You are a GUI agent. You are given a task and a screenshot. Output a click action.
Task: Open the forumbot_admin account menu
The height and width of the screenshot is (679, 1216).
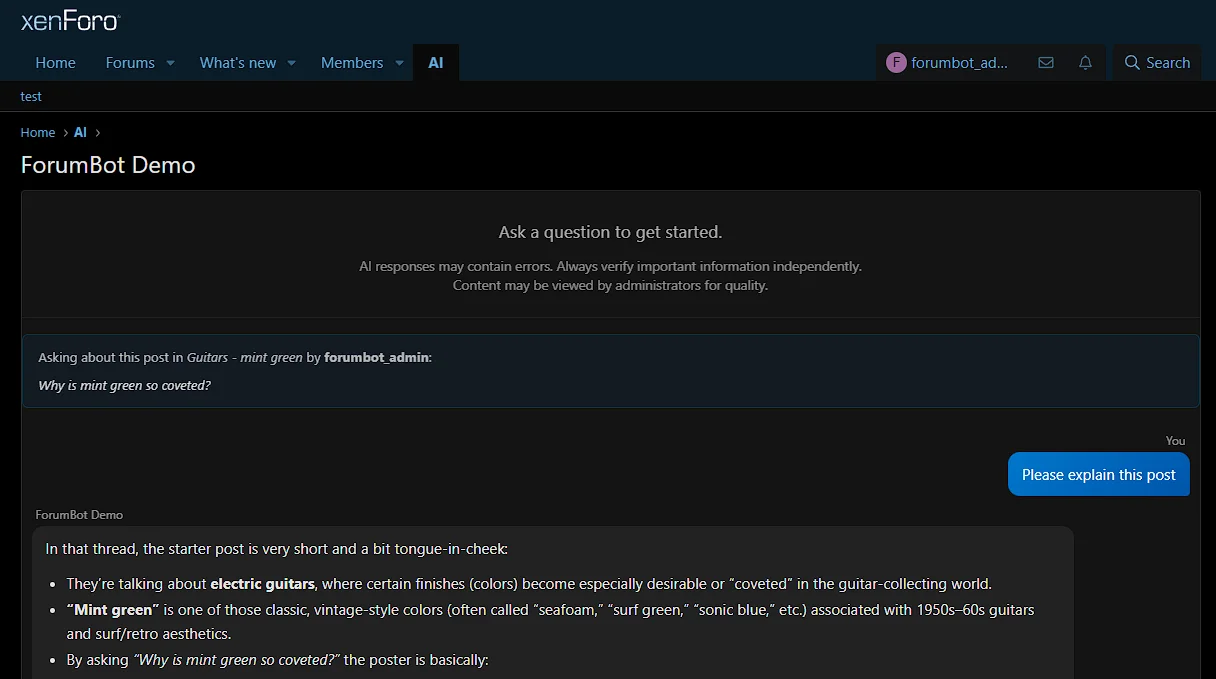point(948,62)
